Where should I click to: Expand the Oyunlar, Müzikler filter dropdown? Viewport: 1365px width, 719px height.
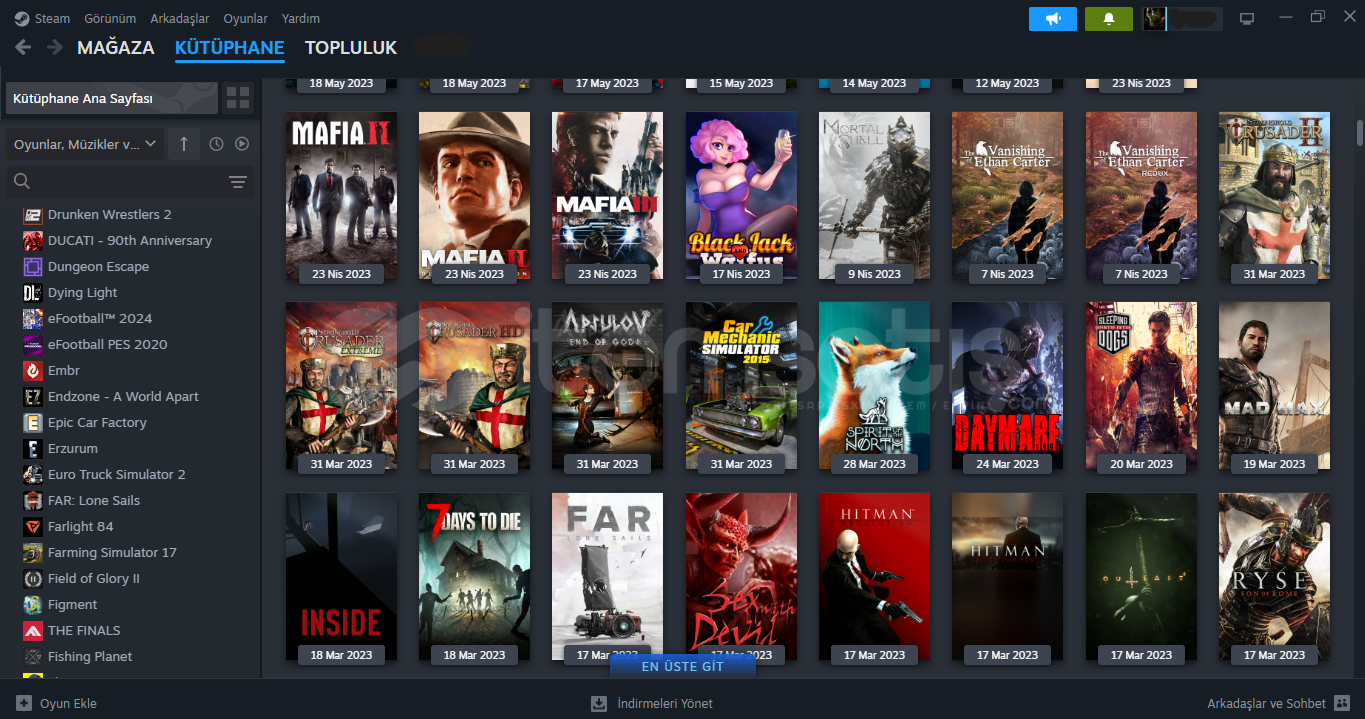[x=84, y=144]
